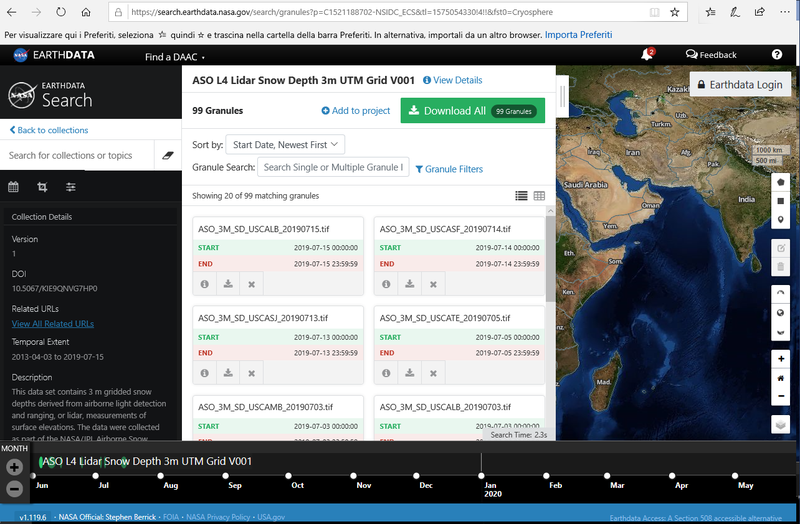Remove granule ASO_3M_SD_USCALB_20190715.tif

(x=252, y=284)
